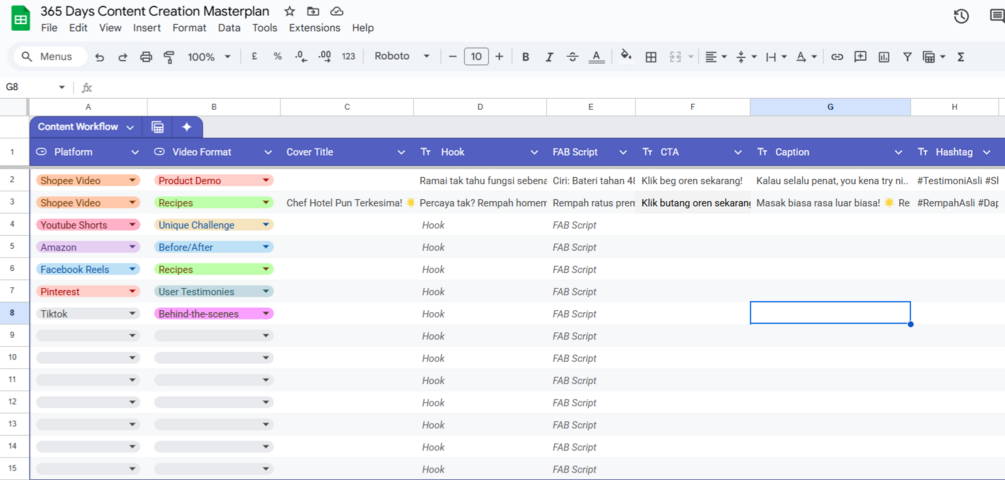
Task: Open the functions sigma menu
Action: 961,57
